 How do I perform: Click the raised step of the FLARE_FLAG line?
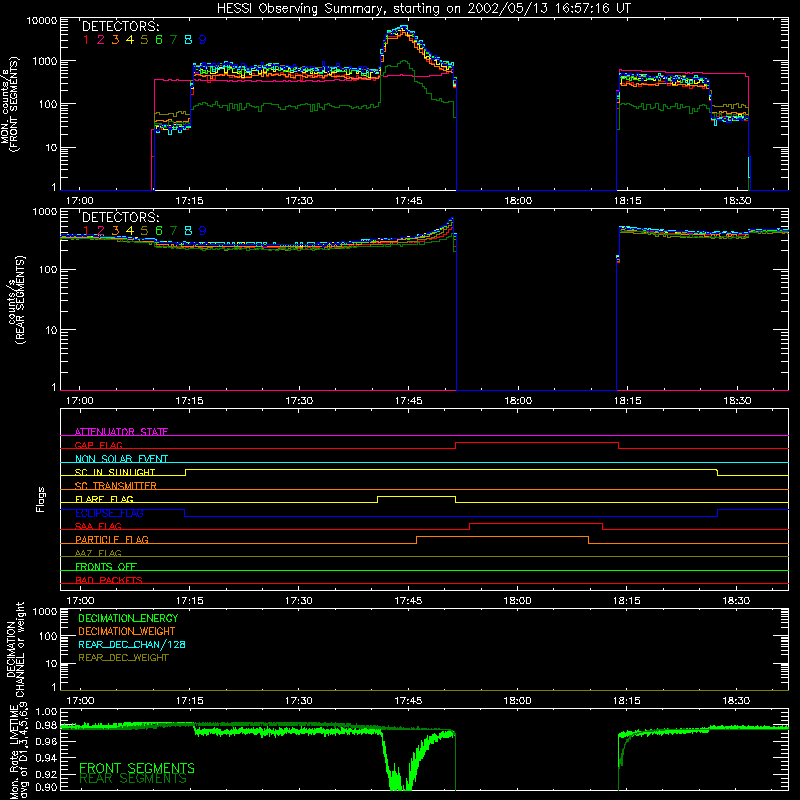point(416,496)
